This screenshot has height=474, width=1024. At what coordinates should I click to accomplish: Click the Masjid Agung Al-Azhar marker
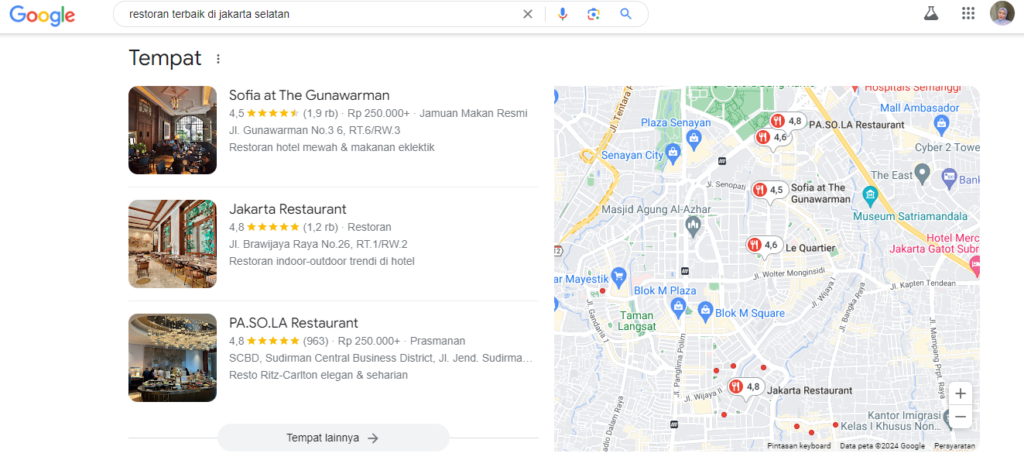pyautogui.click(x=694, y=227)
